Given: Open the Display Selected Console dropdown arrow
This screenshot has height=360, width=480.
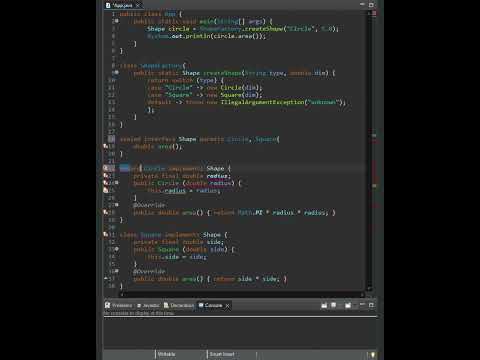Looking at the screenshot, I should 339,306.
